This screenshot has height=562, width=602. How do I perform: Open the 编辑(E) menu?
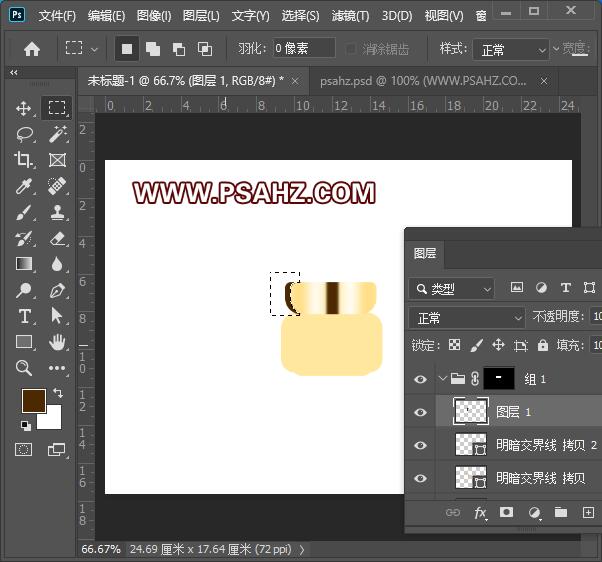tap(106, 16)
